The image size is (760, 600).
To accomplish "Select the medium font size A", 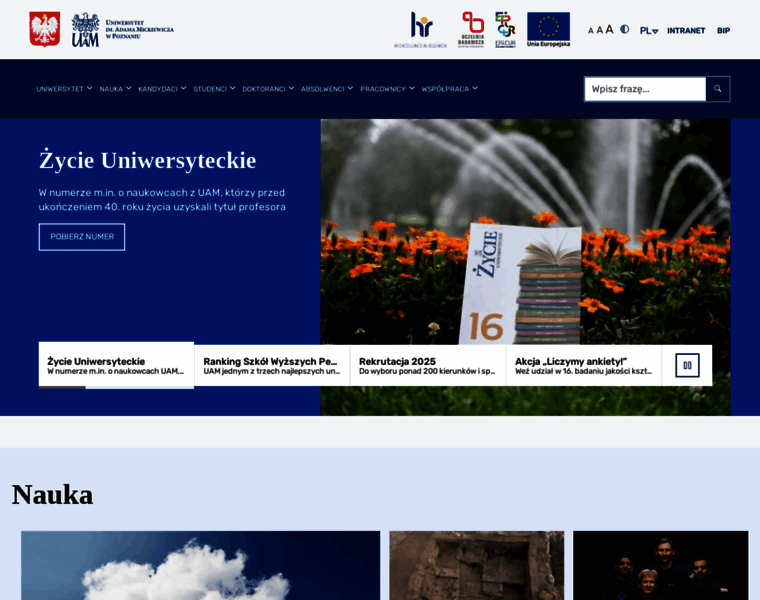I will coord(600,31).
